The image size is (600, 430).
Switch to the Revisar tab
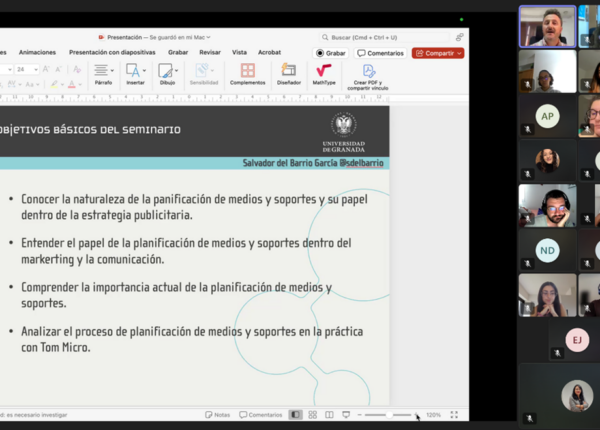210,52
